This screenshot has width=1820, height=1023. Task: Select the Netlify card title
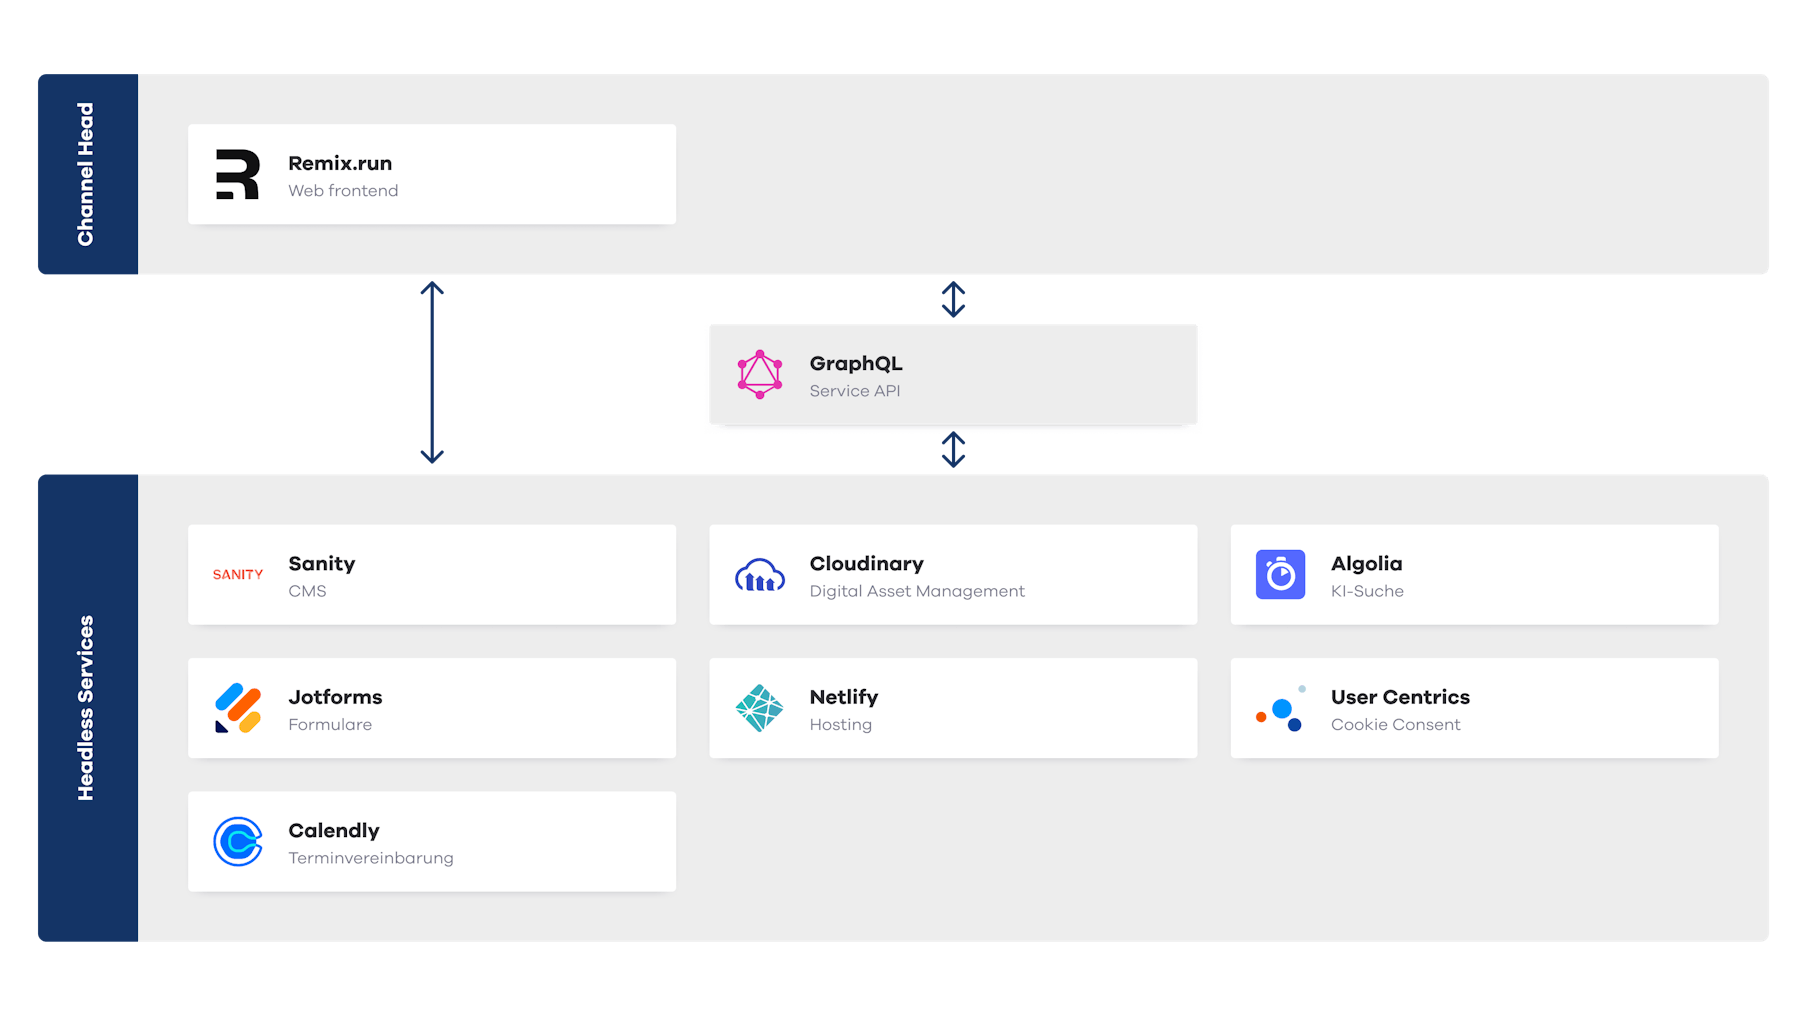(844, 697)
